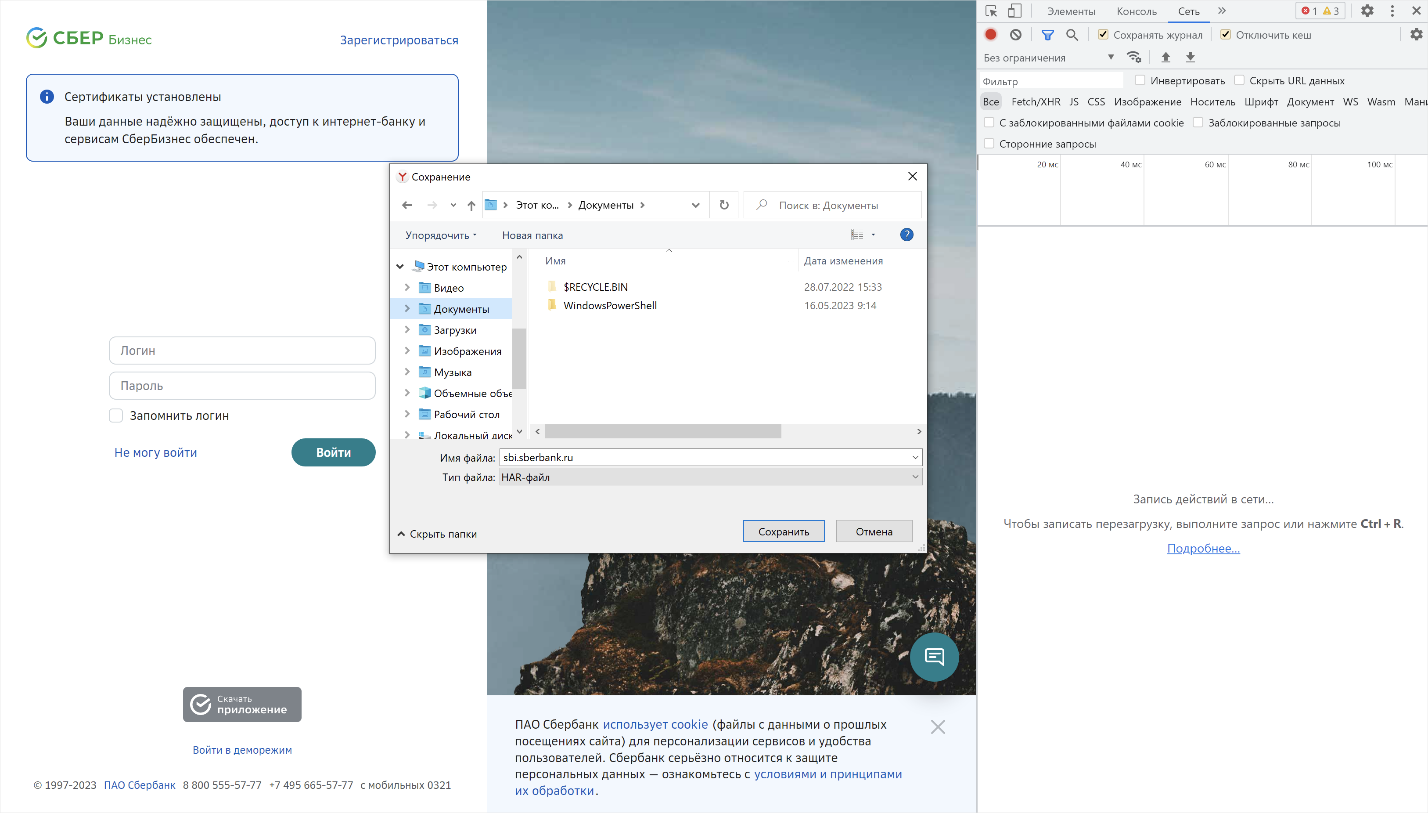Open the errors and warnings counter
The image size is (1428, 813).
tap(1320, 11)
